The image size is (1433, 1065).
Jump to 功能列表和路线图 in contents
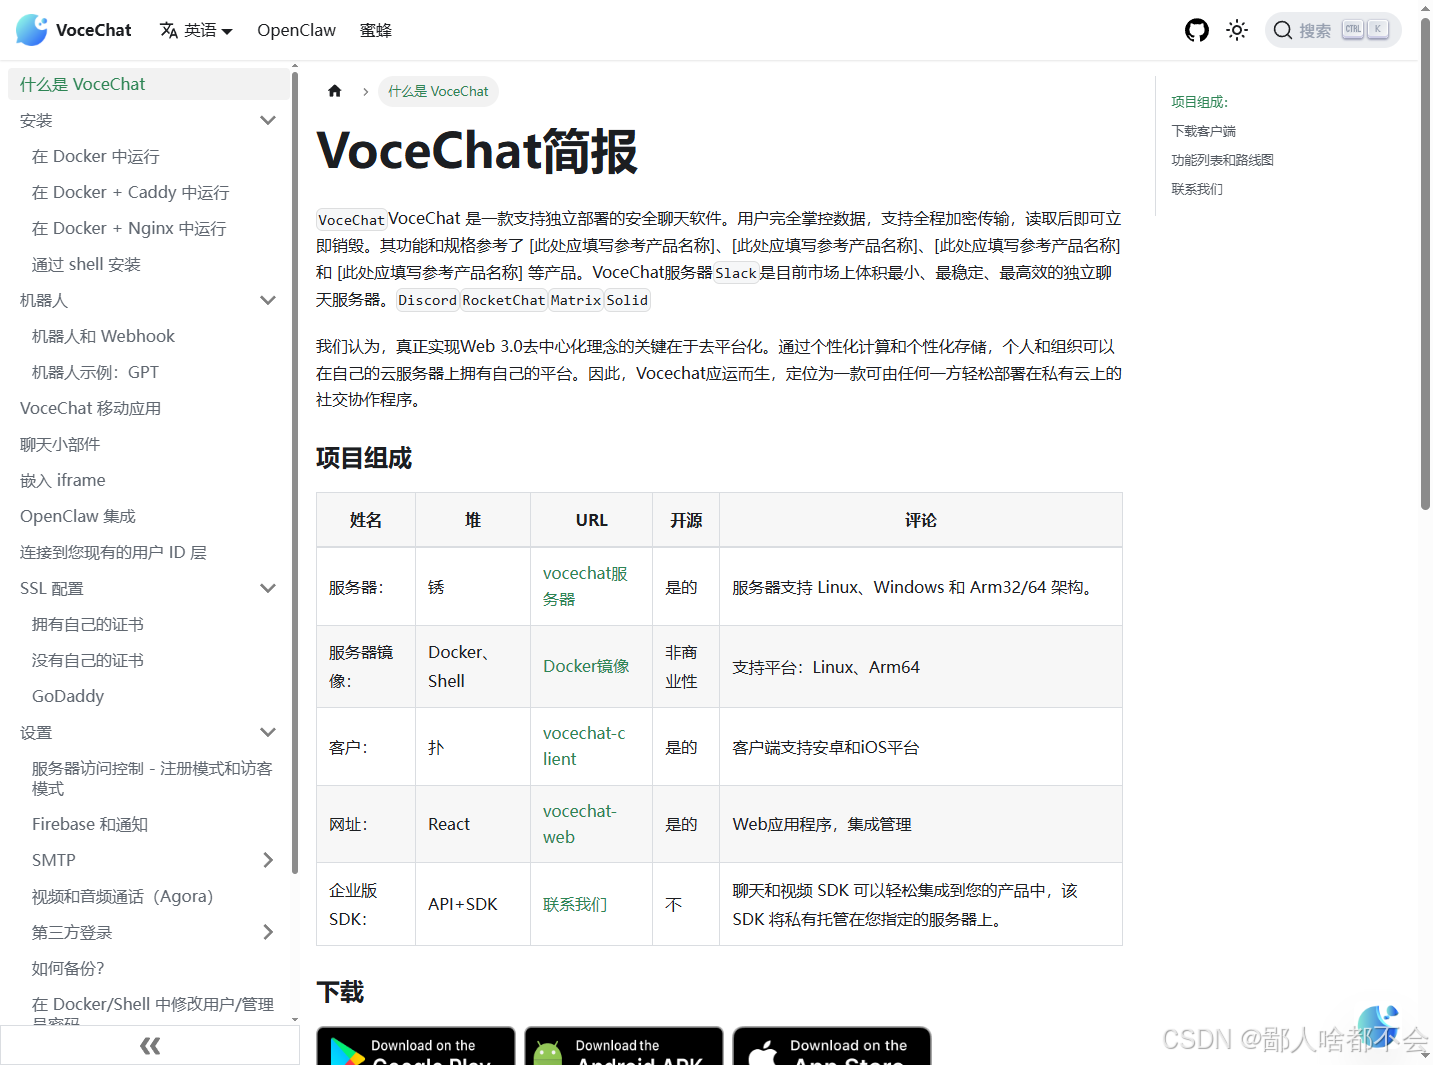pyautogui.click(x=1222, y=160)
